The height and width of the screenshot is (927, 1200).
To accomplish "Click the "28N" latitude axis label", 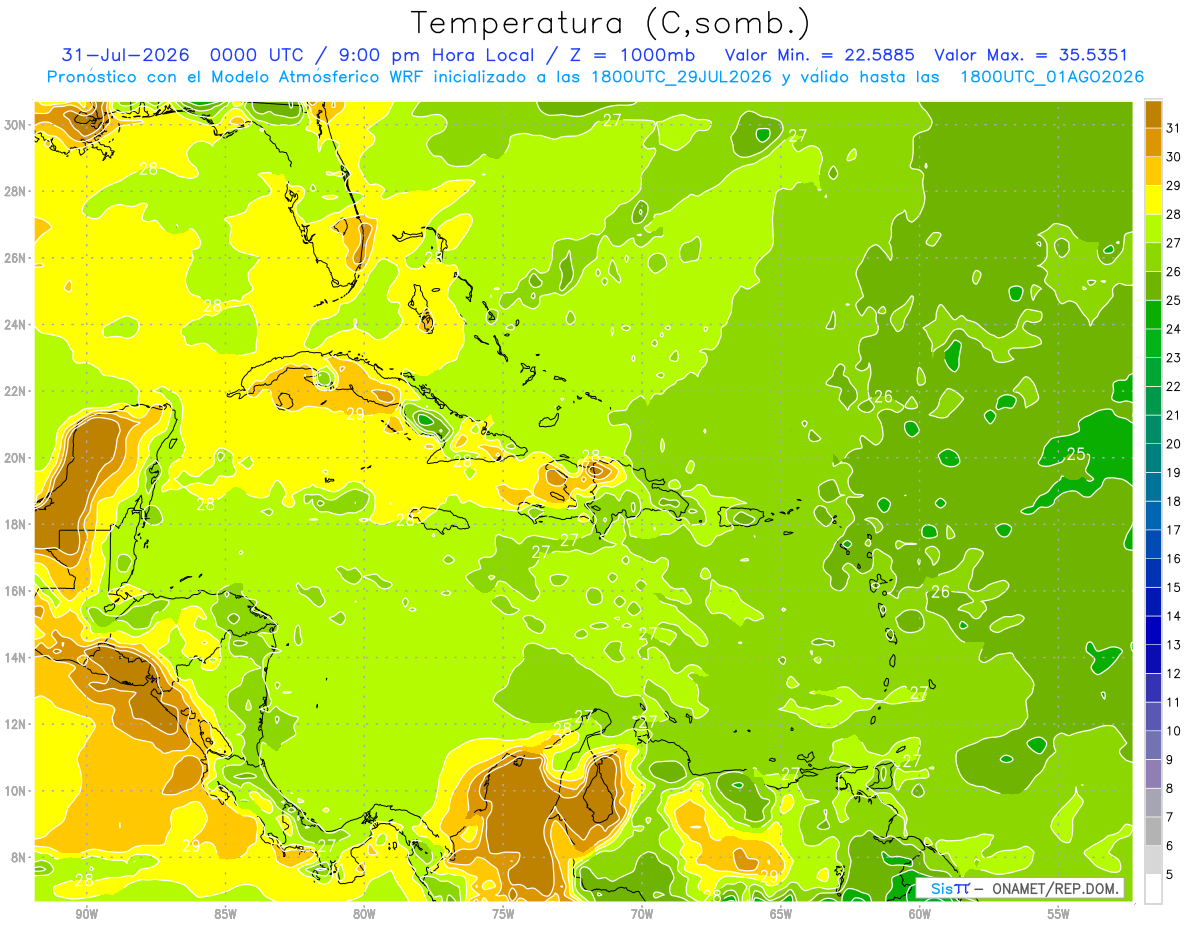I will coord(17,191).
